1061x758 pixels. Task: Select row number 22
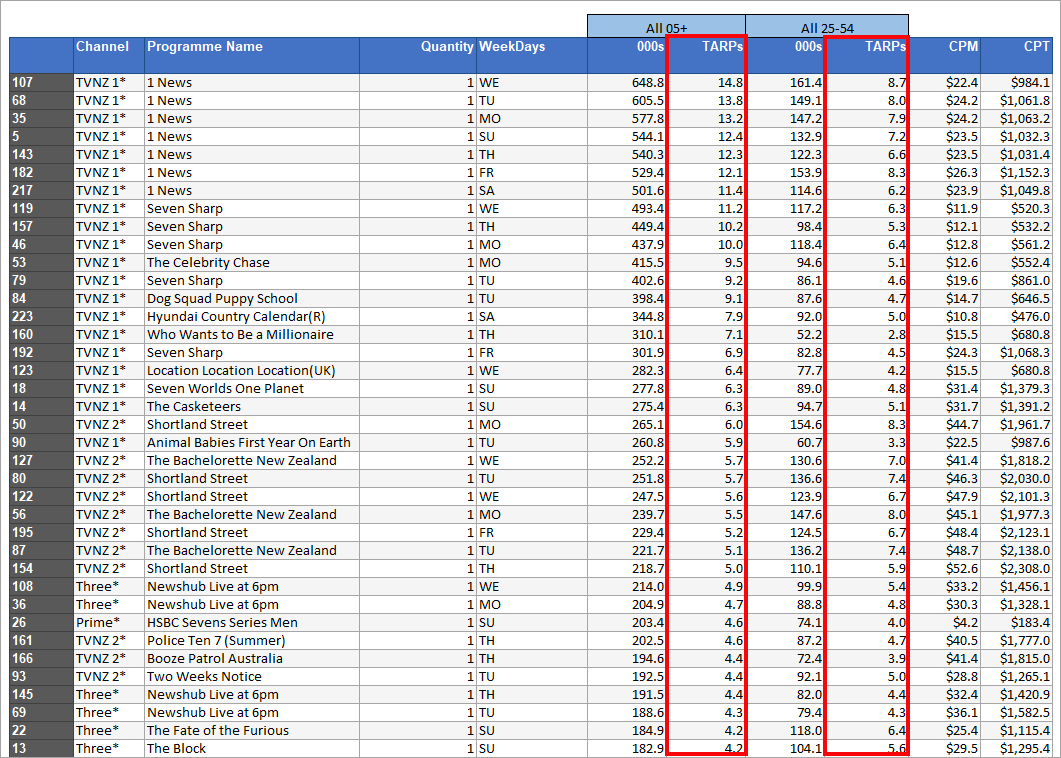tap(41, 730)
